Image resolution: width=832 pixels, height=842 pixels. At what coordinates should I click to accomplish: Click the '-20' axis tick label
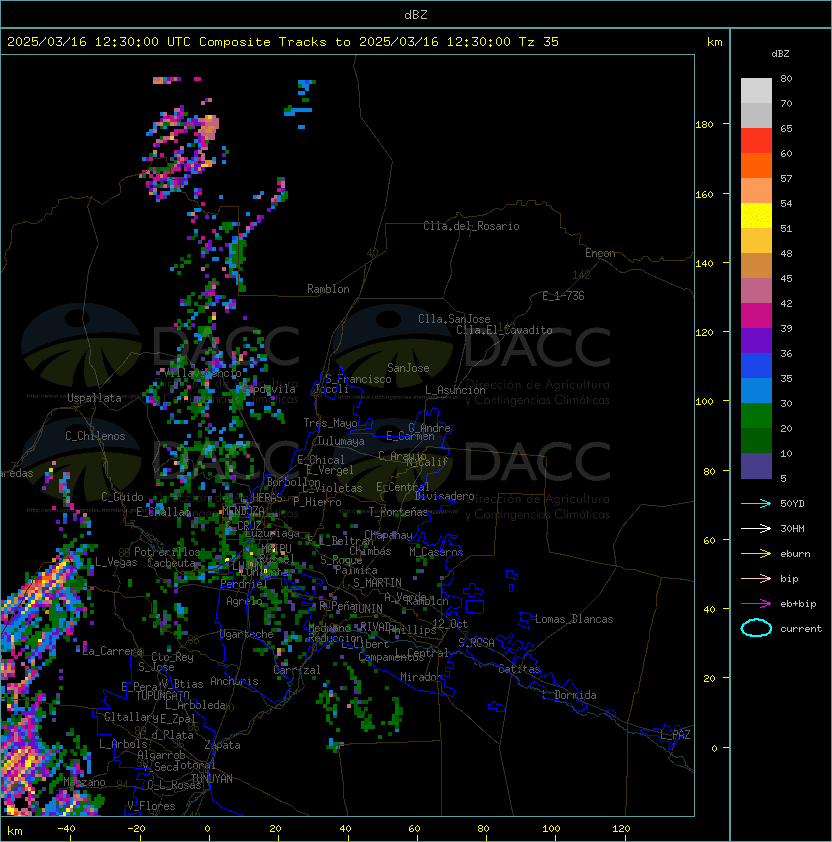tap(135, 829)
